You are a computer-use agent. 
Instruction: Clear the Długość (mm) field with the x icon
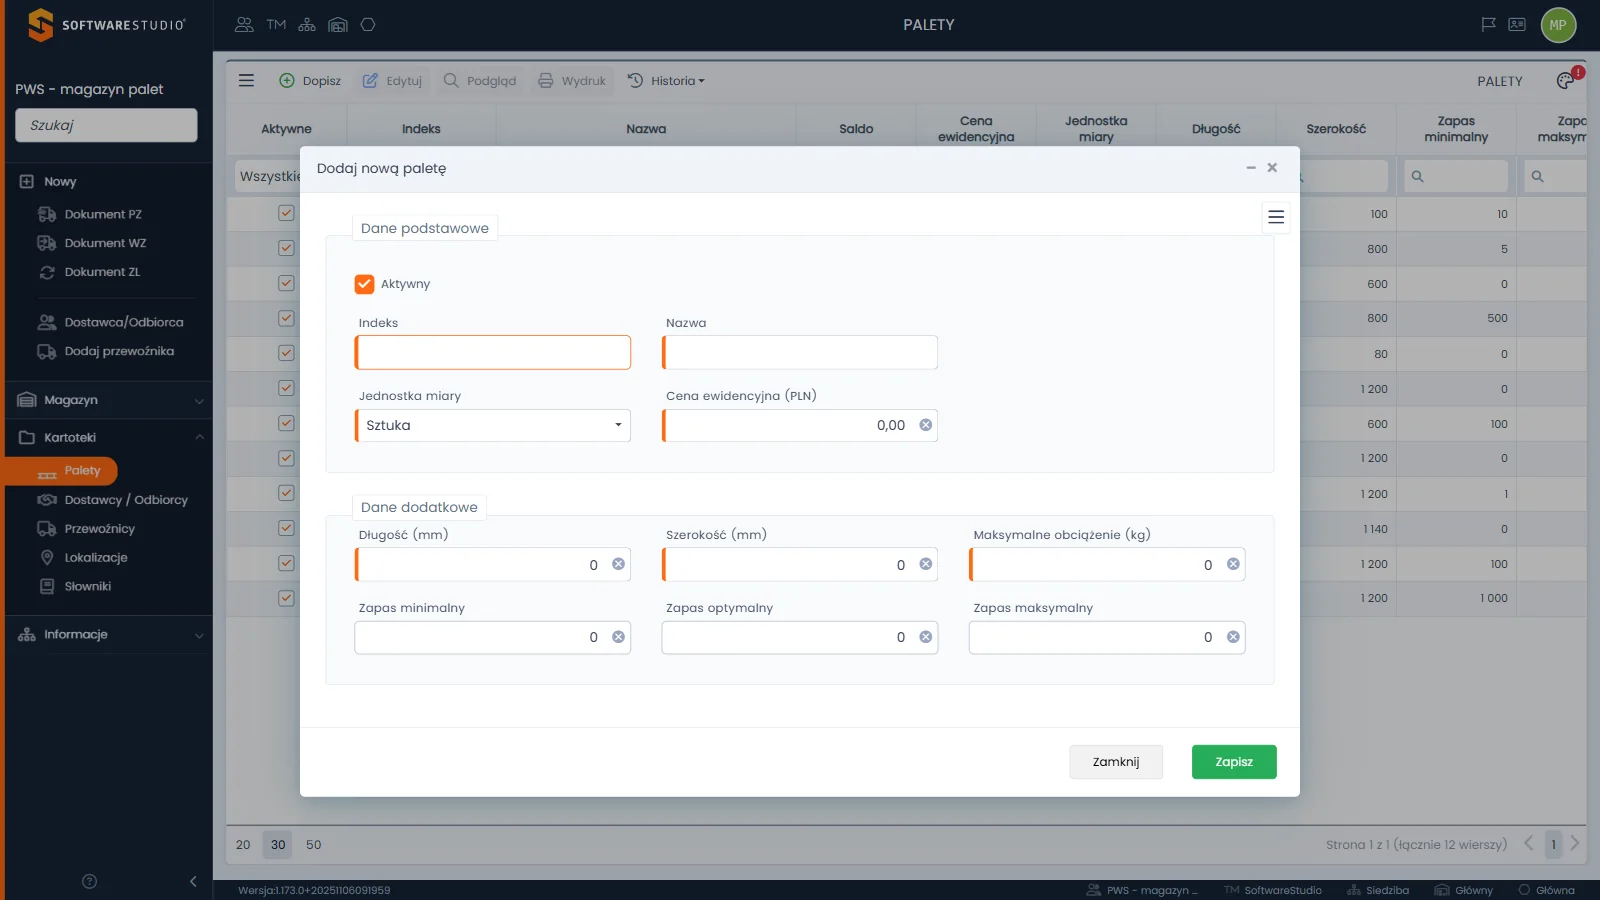[x=619, y=564]
